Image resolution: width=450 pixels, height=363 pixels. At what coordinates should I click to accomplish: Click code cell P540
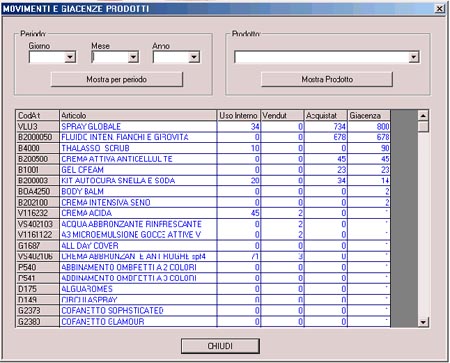pos(38,267)
